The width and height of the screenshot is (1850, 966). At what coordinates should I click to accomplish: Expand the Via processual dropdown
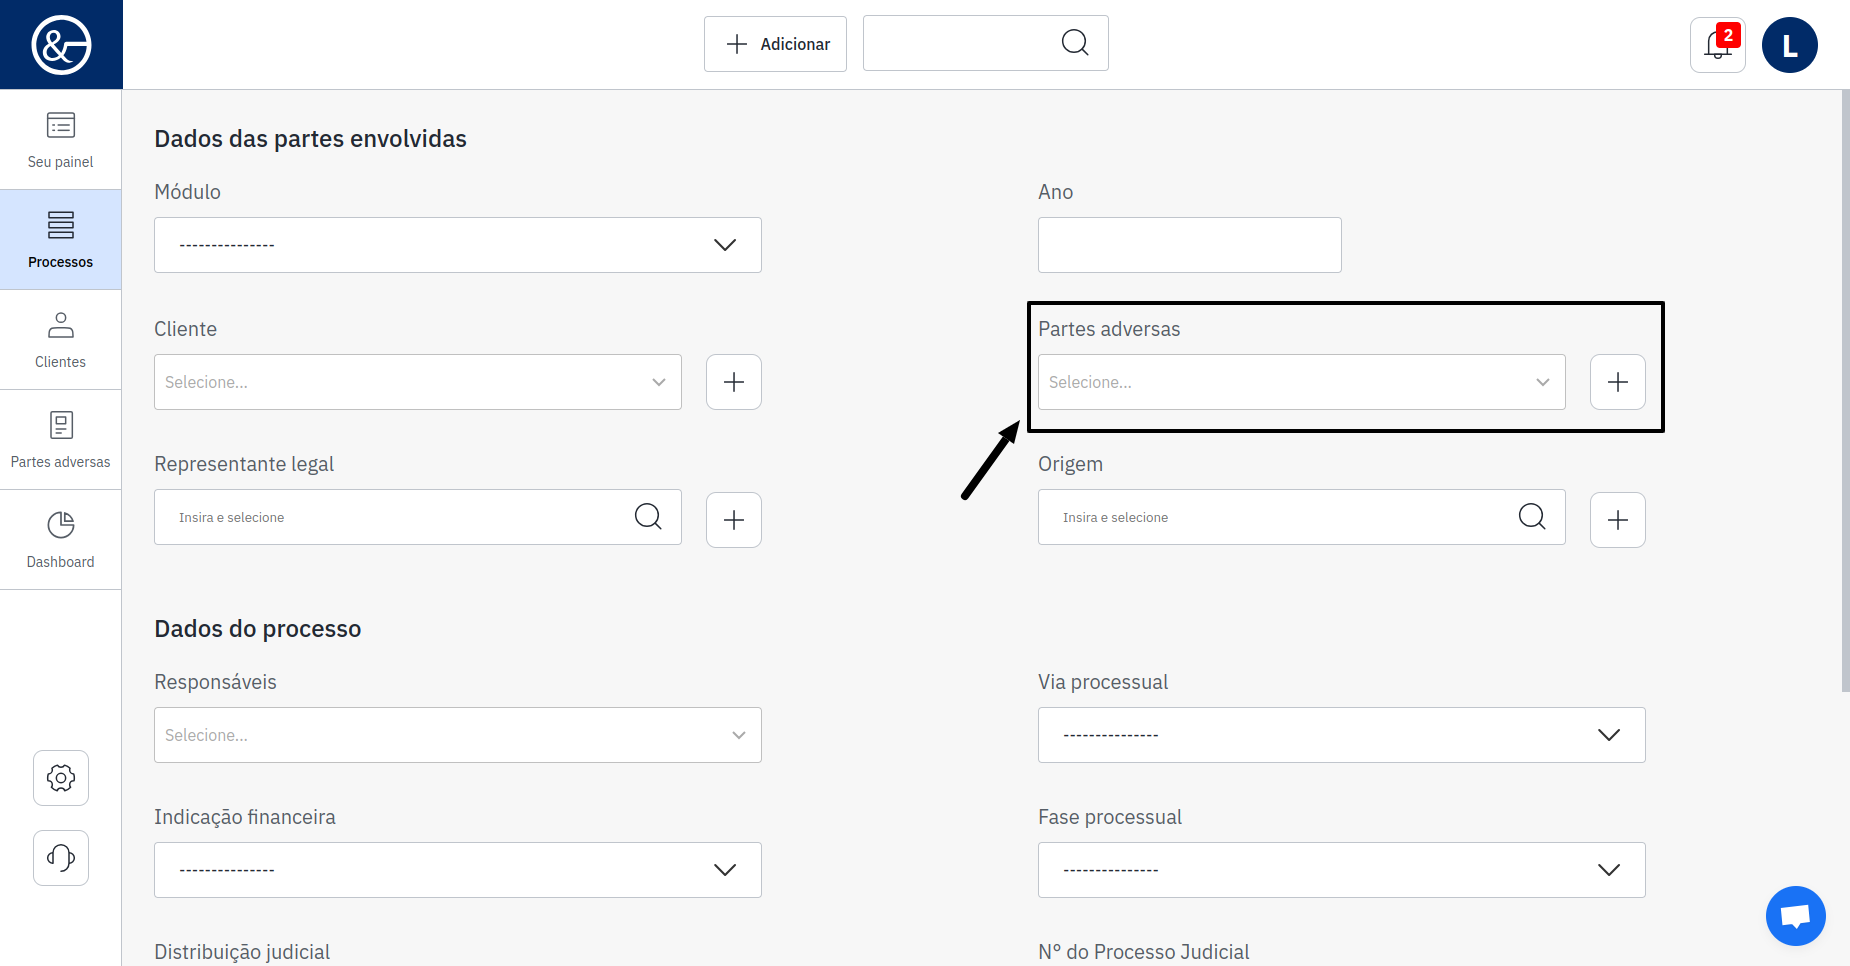(x=1341, y=735)
